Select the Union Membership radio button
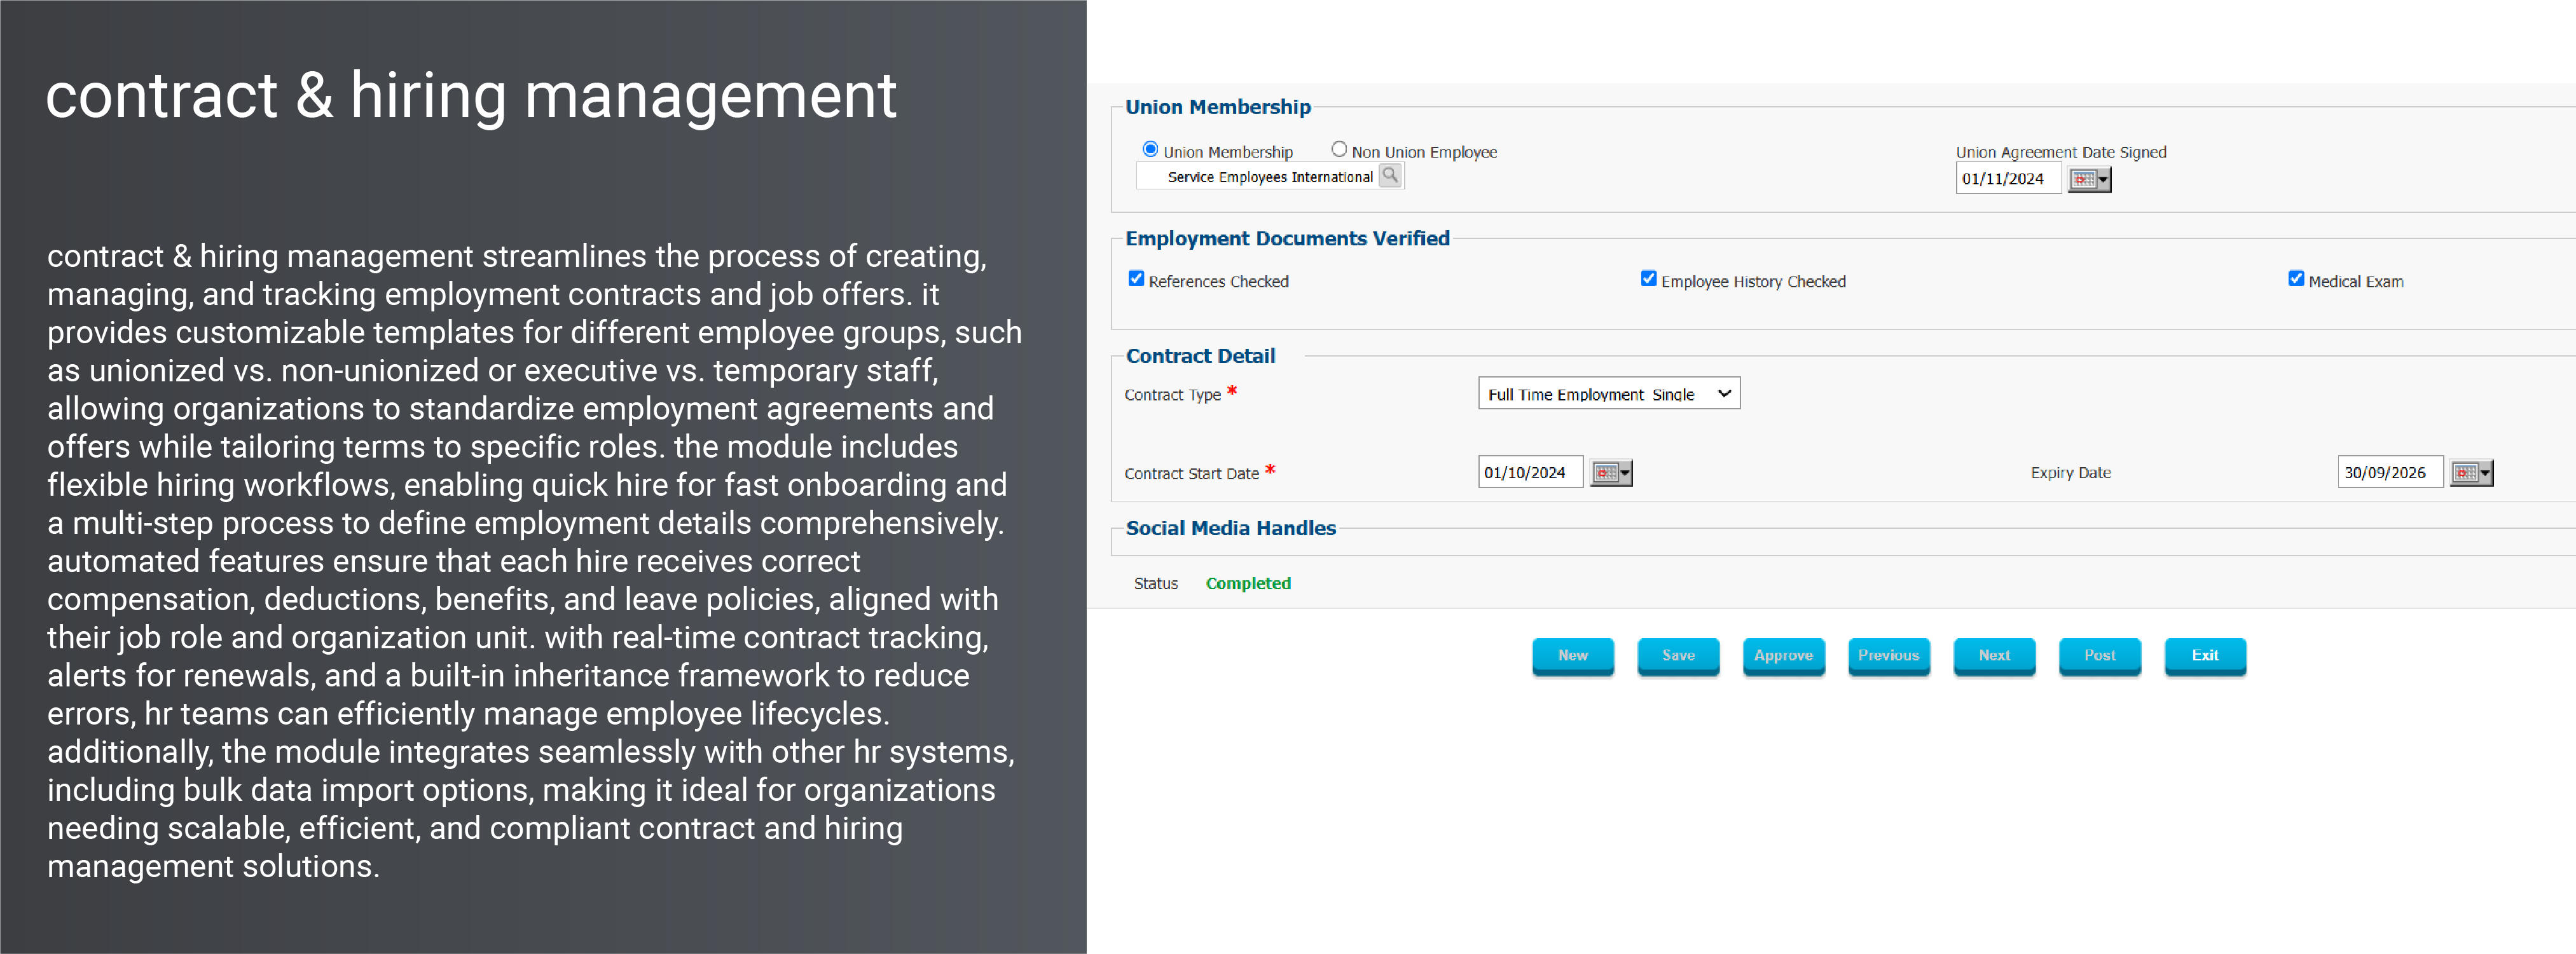Image resolution: width=2576 pixels, height=954 pixels. tap(1150, 149)
